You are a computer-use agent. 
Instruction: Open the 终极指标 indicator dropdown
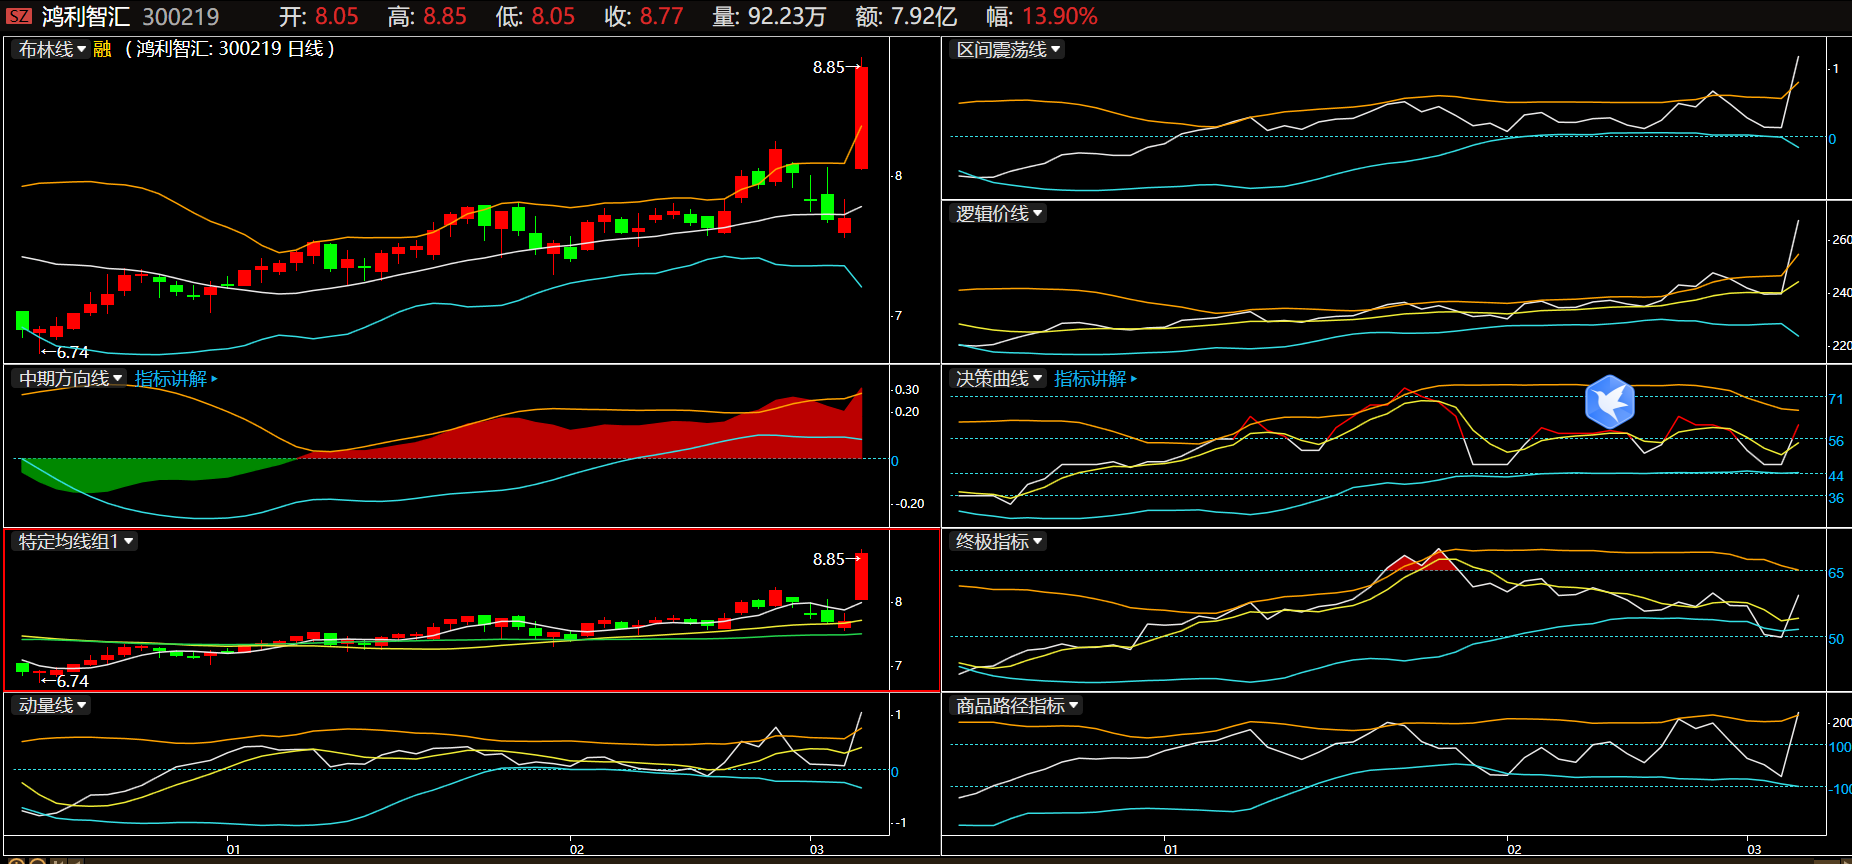(x=999, y=542)
